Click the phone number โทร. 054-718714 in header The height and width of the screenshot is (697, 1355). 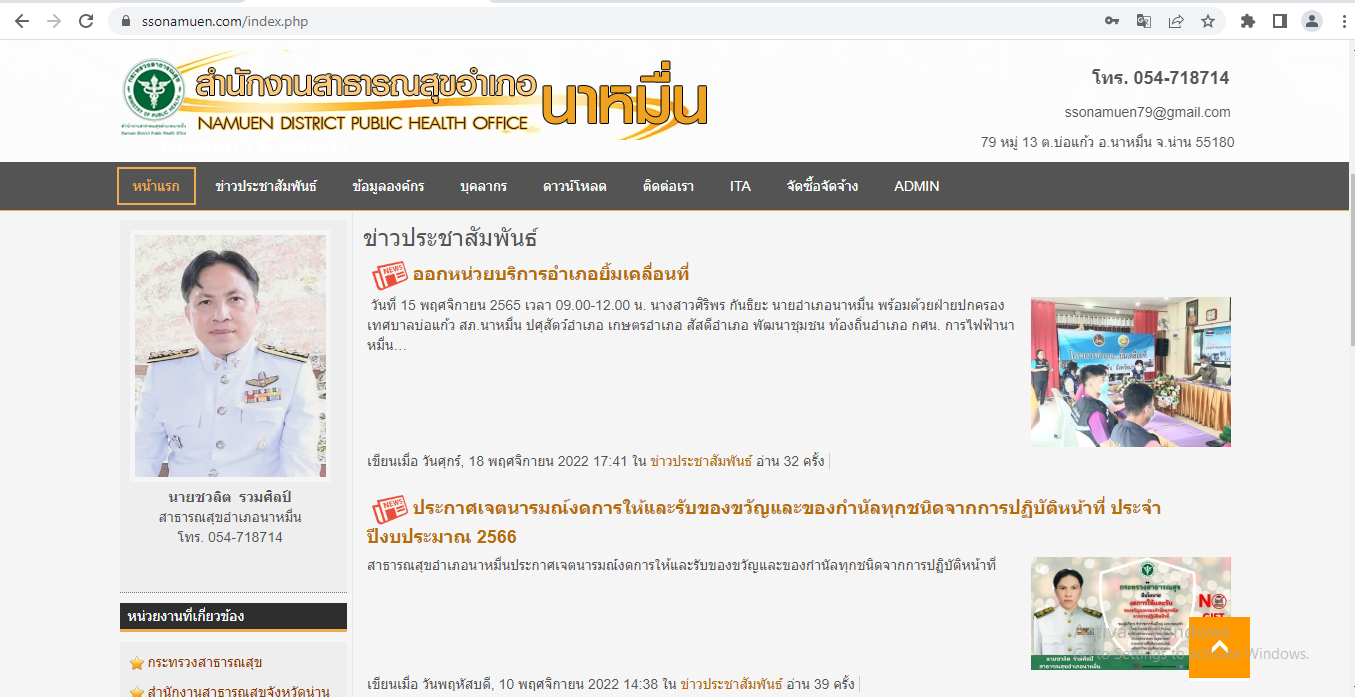point(1160,78)
